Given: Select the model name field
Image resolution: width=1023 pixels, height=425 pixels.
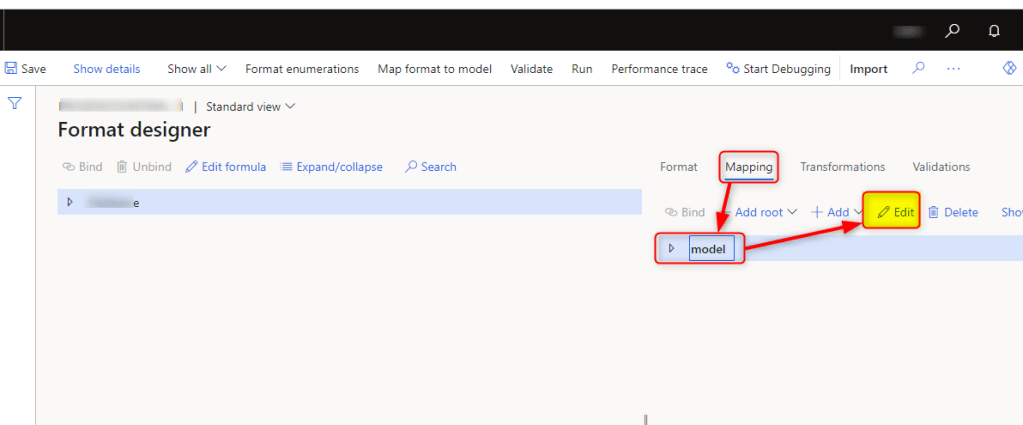Looking at the screenshot, I should click(712, 249).
